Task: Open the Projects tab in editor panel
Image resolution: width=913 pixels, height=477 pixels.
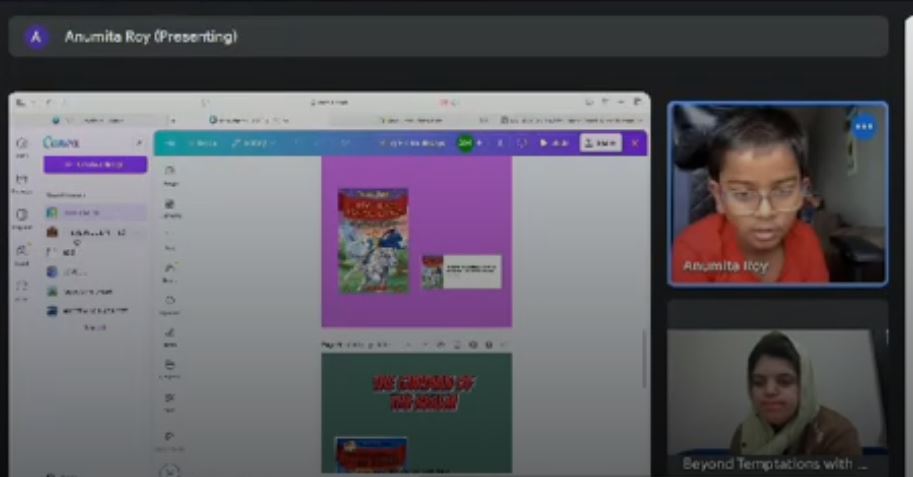Action: click(x=170, y=369)
